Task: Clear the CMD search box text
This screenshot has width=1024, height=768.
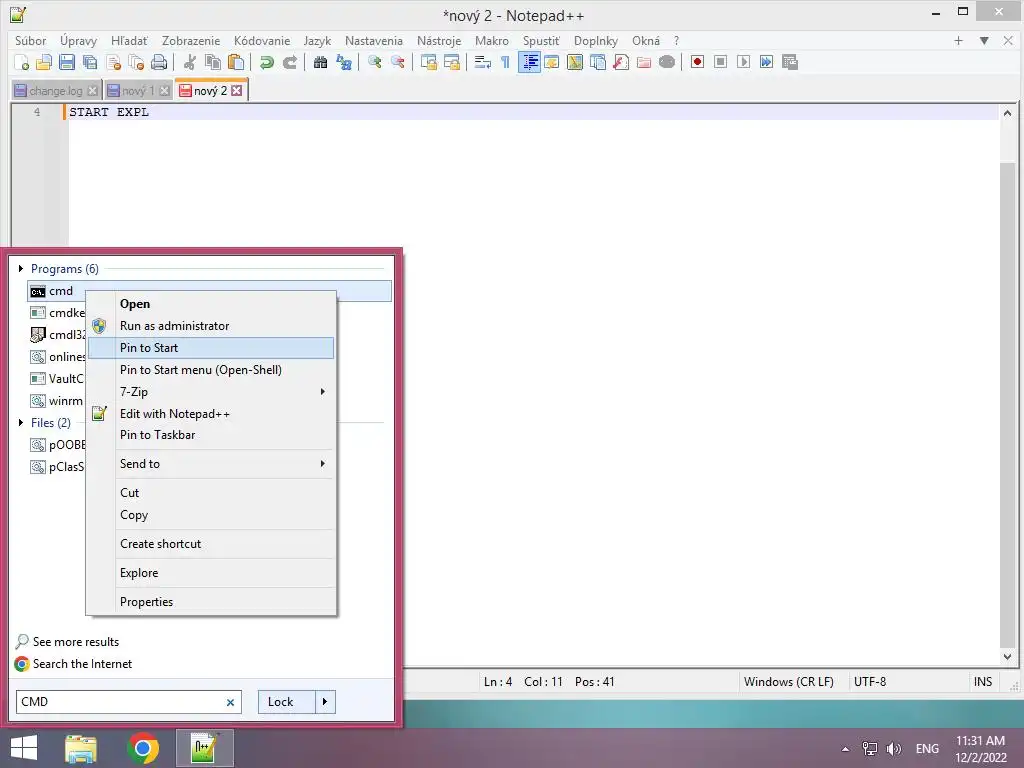Action: (230, 703)
